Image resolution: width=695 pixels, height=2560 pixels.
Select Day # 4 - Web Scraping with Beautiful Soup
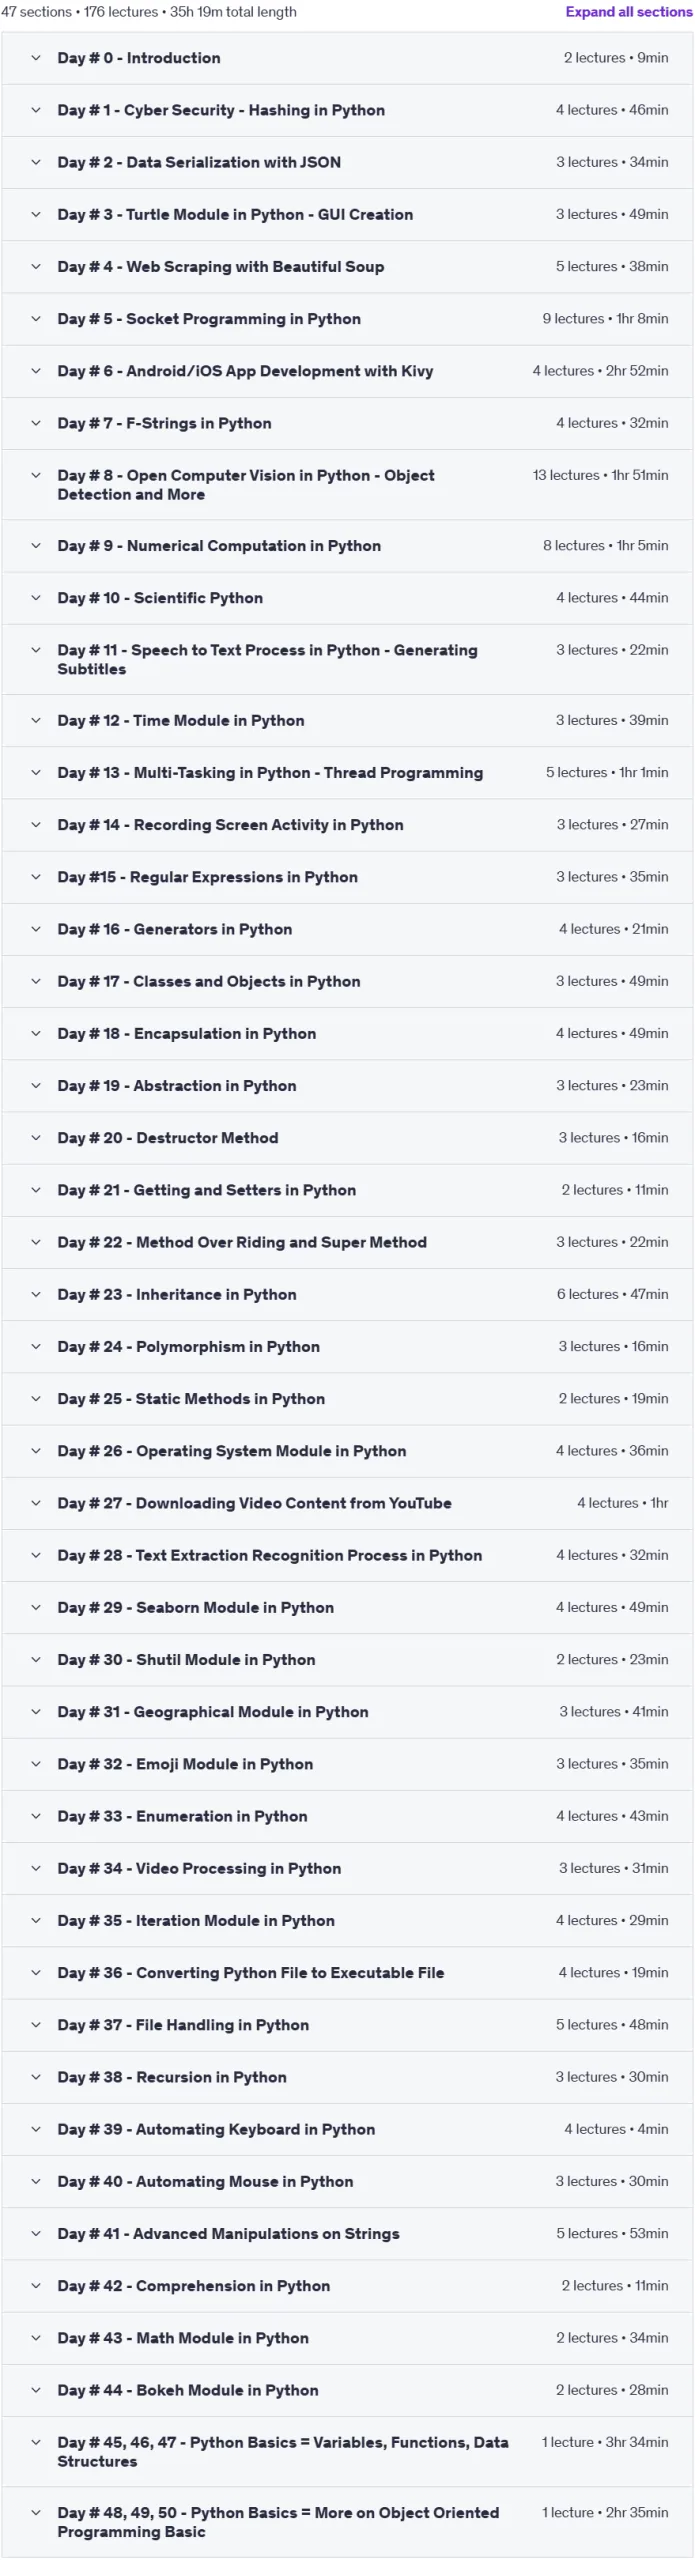click(x=221, y=267)
